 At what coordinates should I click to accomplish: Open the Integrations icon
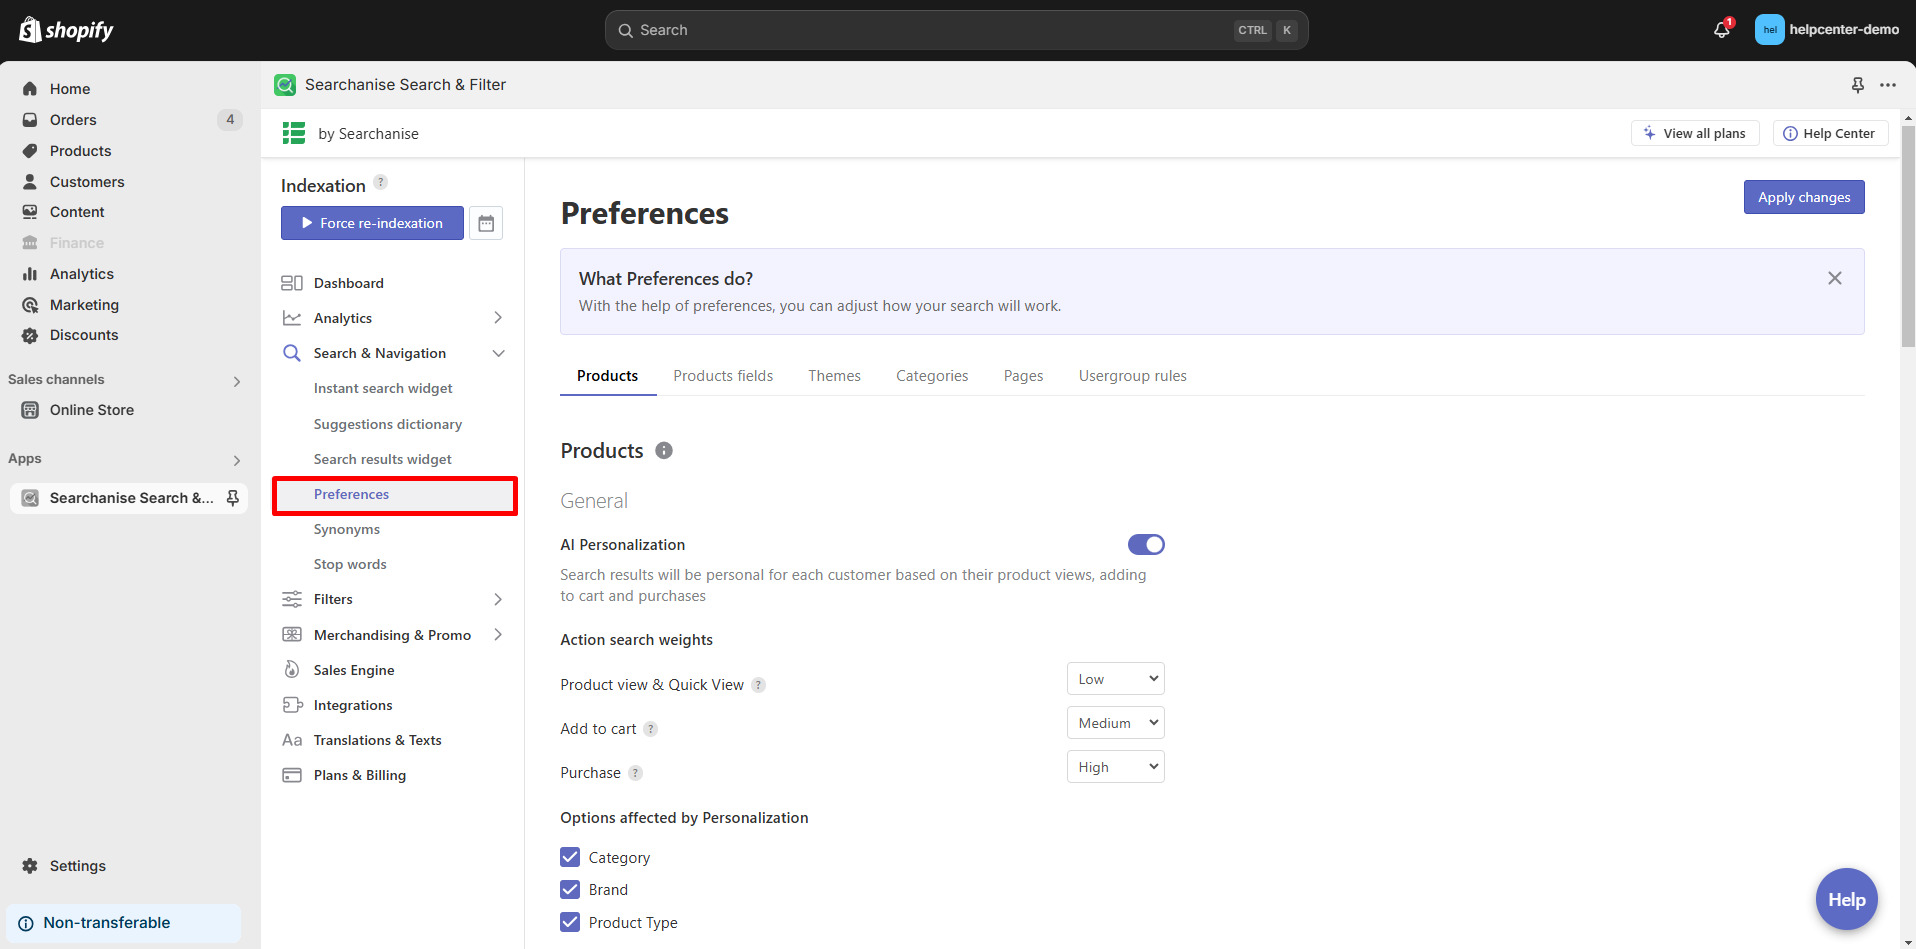[x=291, y=705]
